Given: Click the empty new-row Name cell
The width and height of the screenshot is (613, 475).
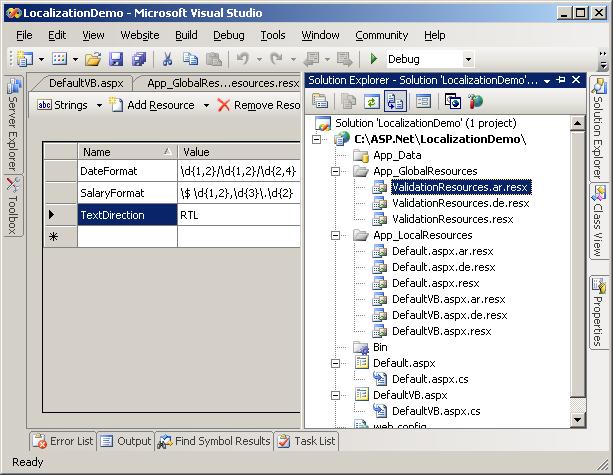Looking at the screenshot, I should [127, 237].
